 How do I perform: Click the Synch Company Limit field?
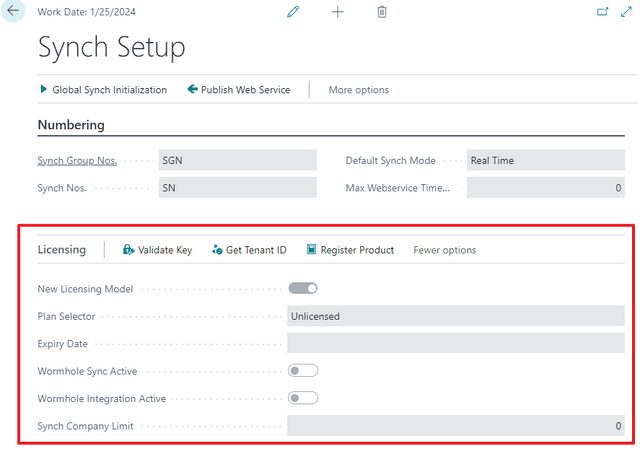[x=456, y=425]
